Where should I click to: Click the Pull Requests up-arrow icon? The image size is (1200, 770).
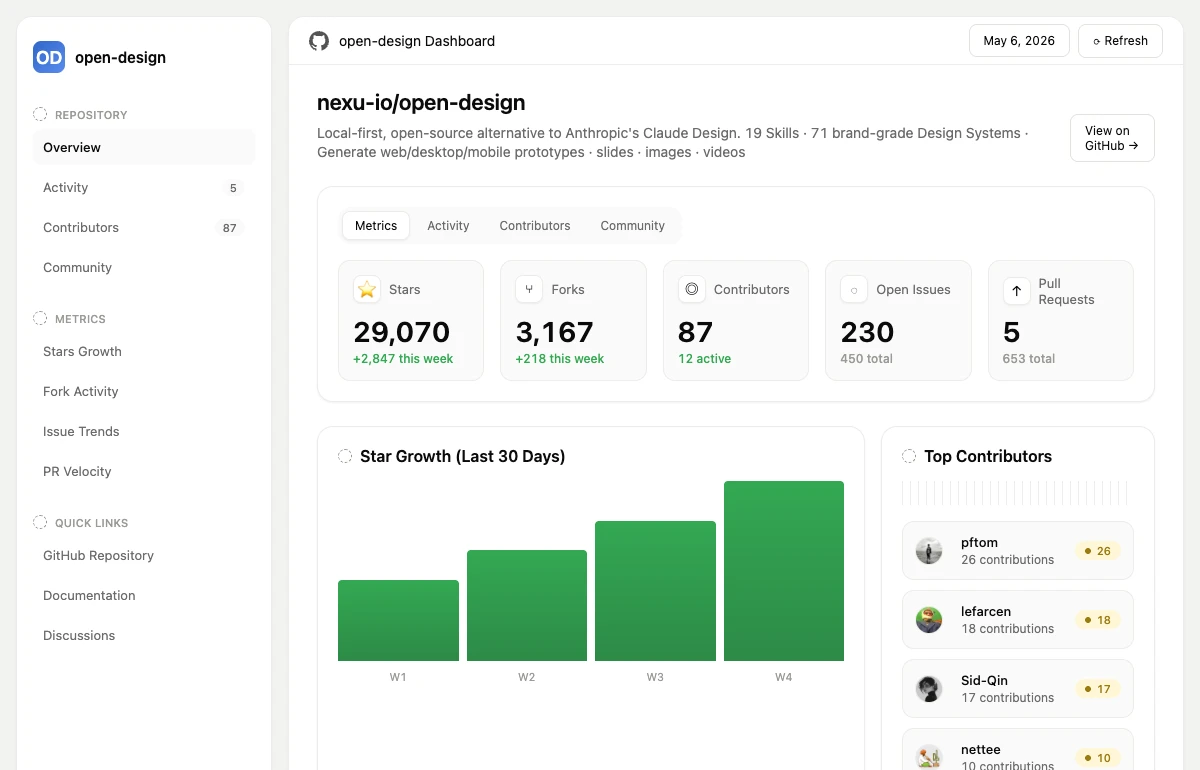click(1016, 291)
